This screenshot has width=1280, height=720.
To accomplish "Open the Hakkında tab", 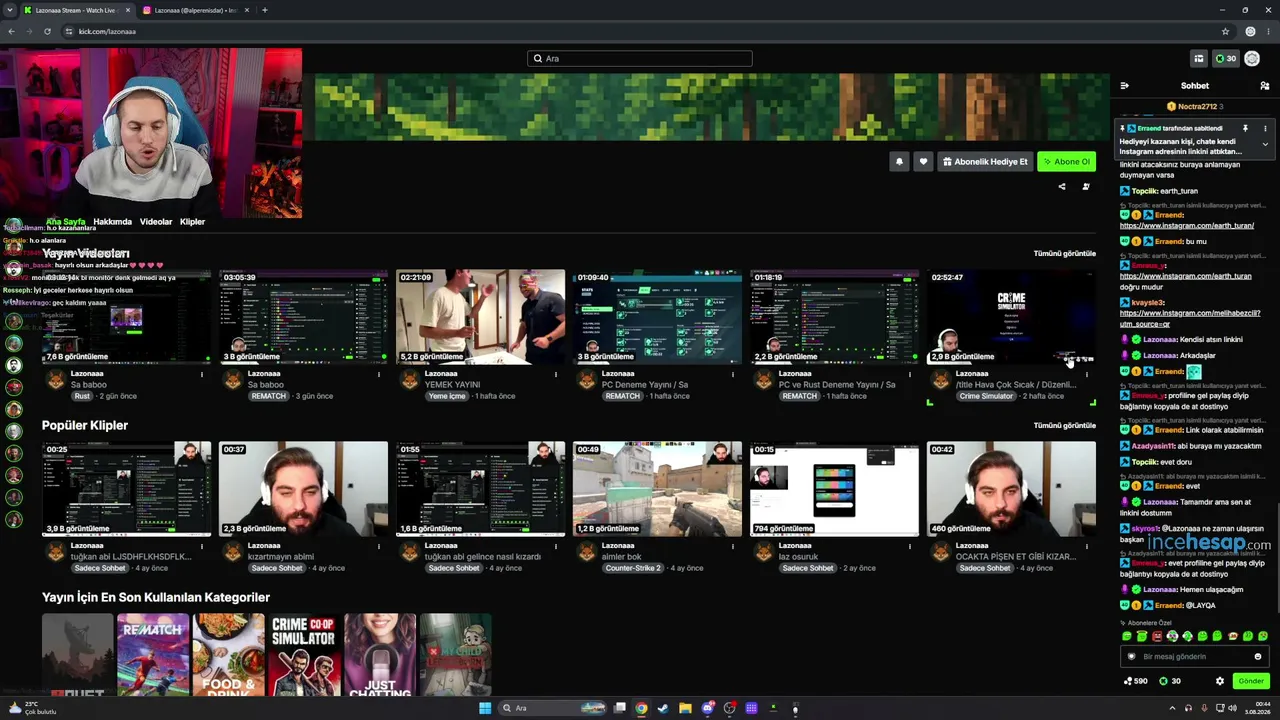I will [x=112, y=222].
